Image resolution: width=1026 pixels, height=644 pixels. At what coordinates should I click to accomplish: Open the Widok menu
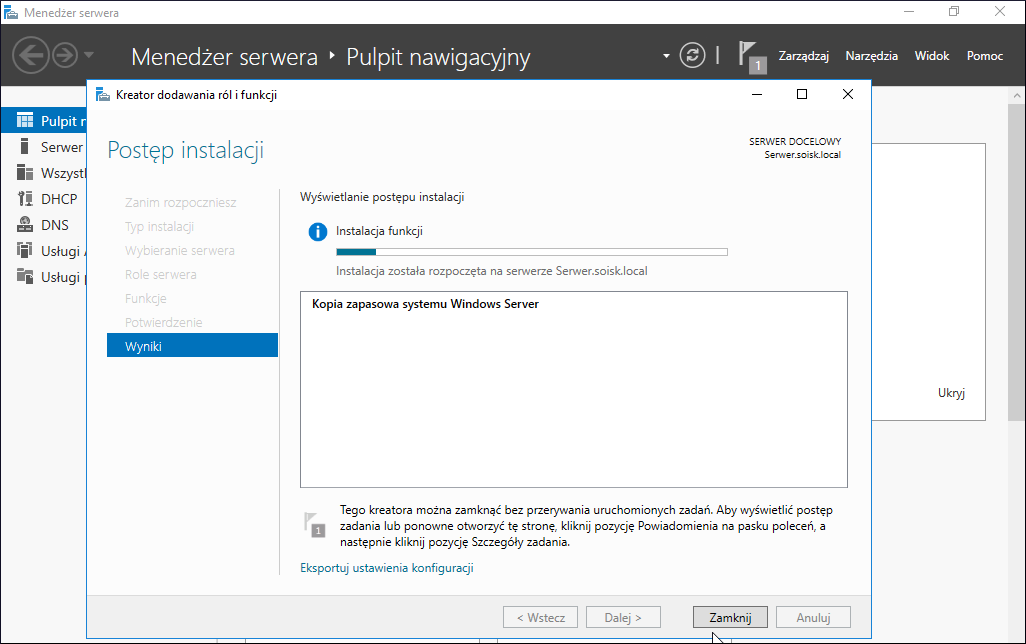pyautogui.click(x=932, y=56)
